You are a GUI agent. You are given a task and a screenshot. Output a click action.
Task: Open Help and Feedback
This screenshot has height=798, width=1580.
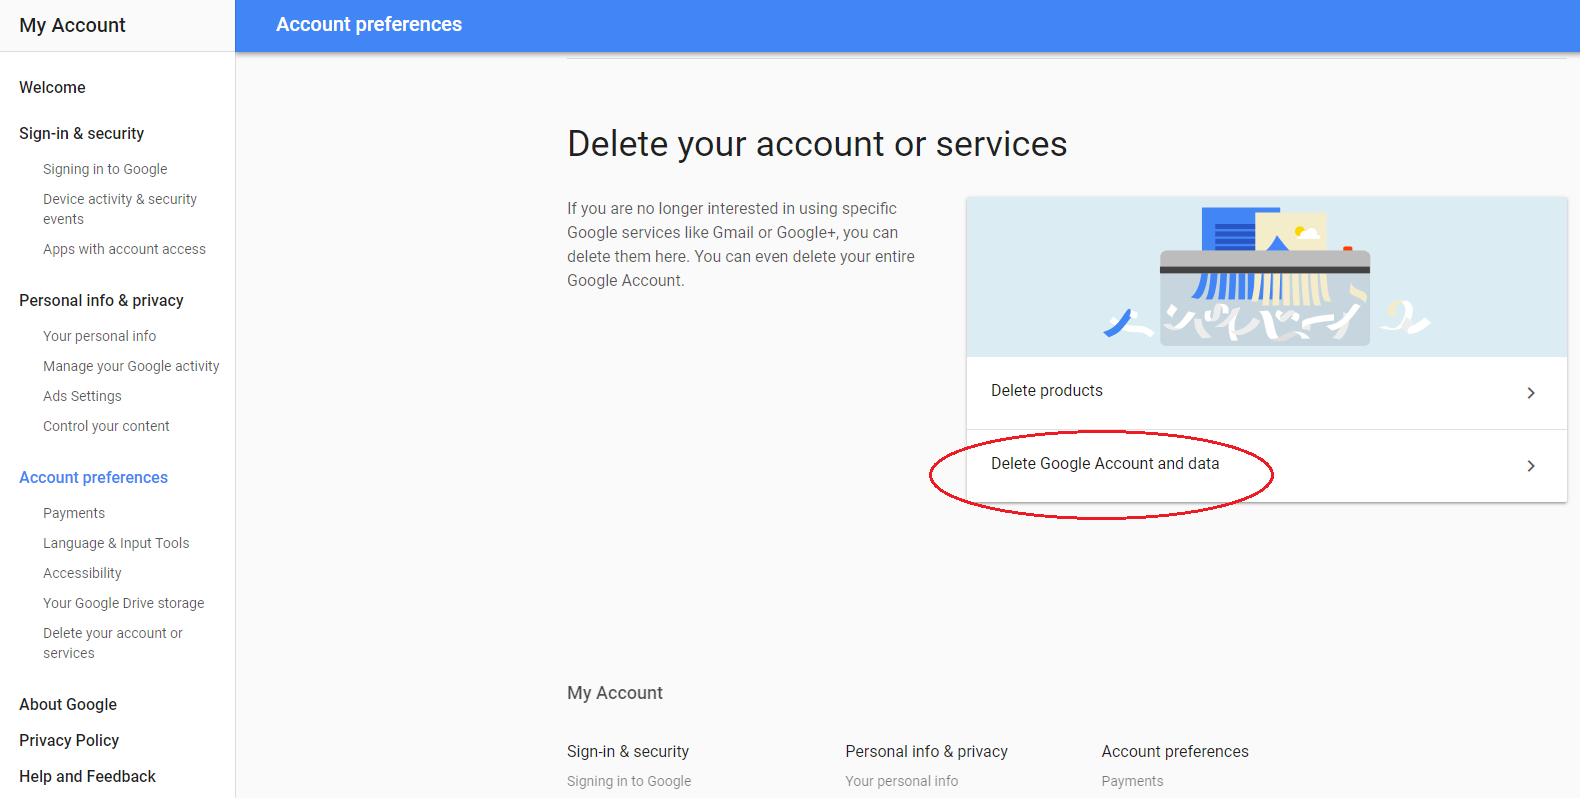87,777
